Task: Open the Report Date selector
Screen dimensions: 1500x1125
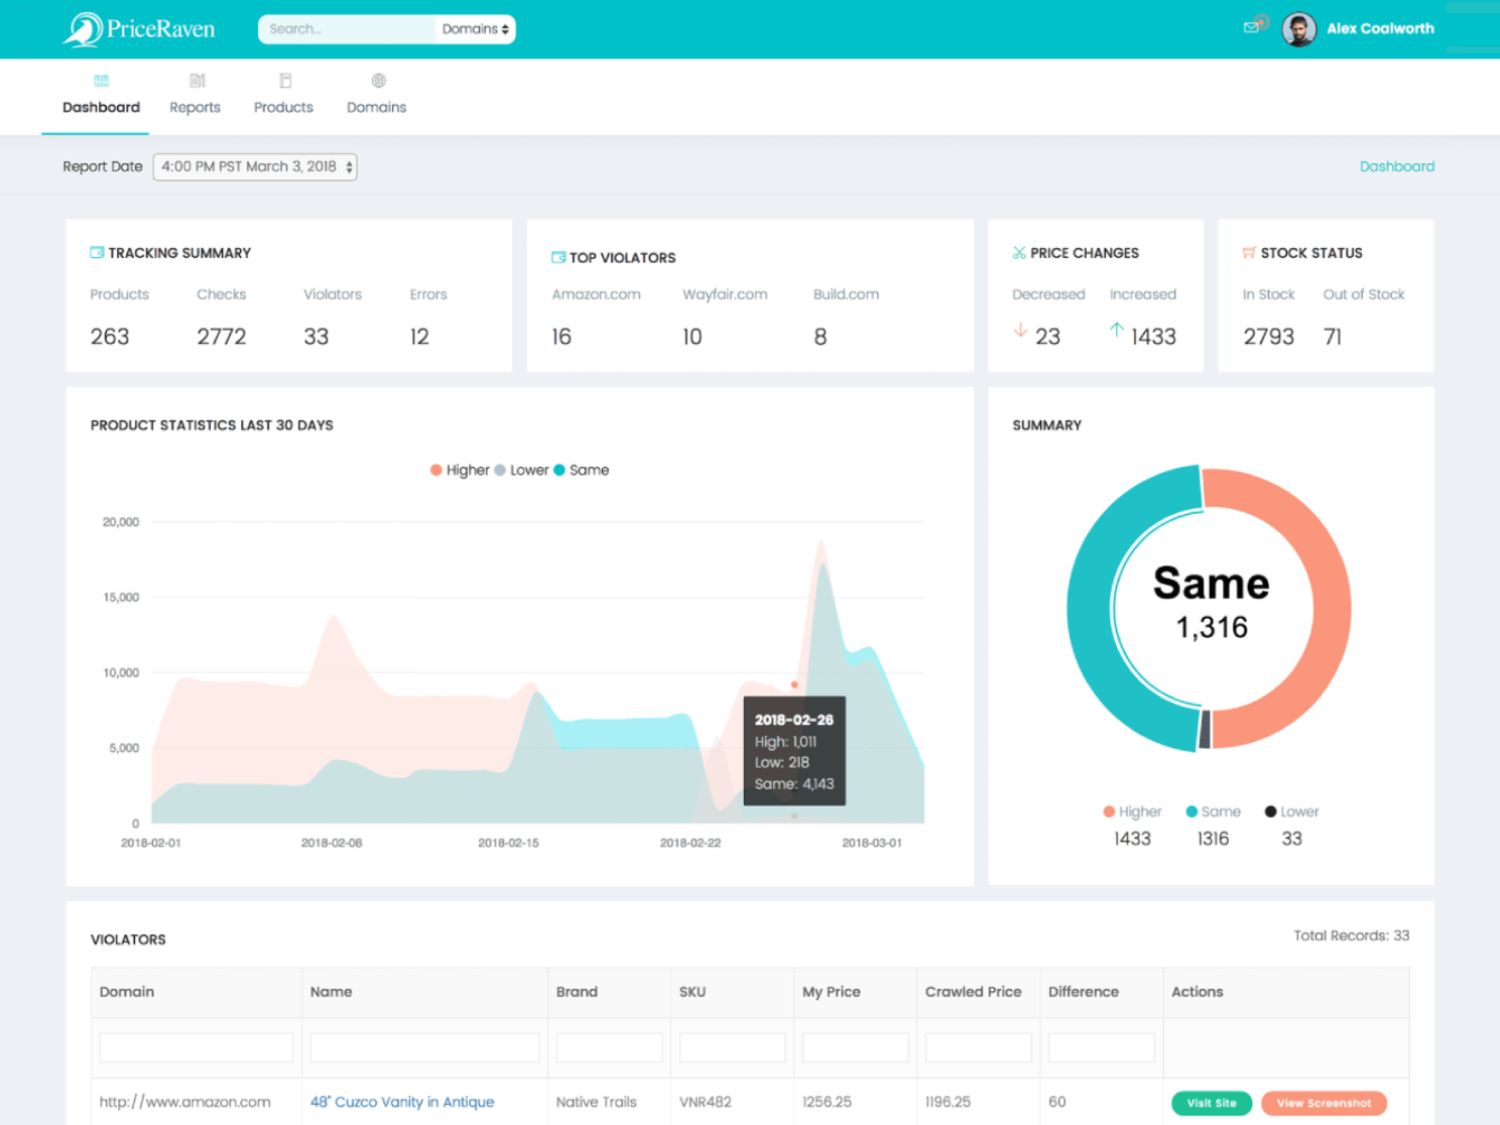Action: coord(253,166)
